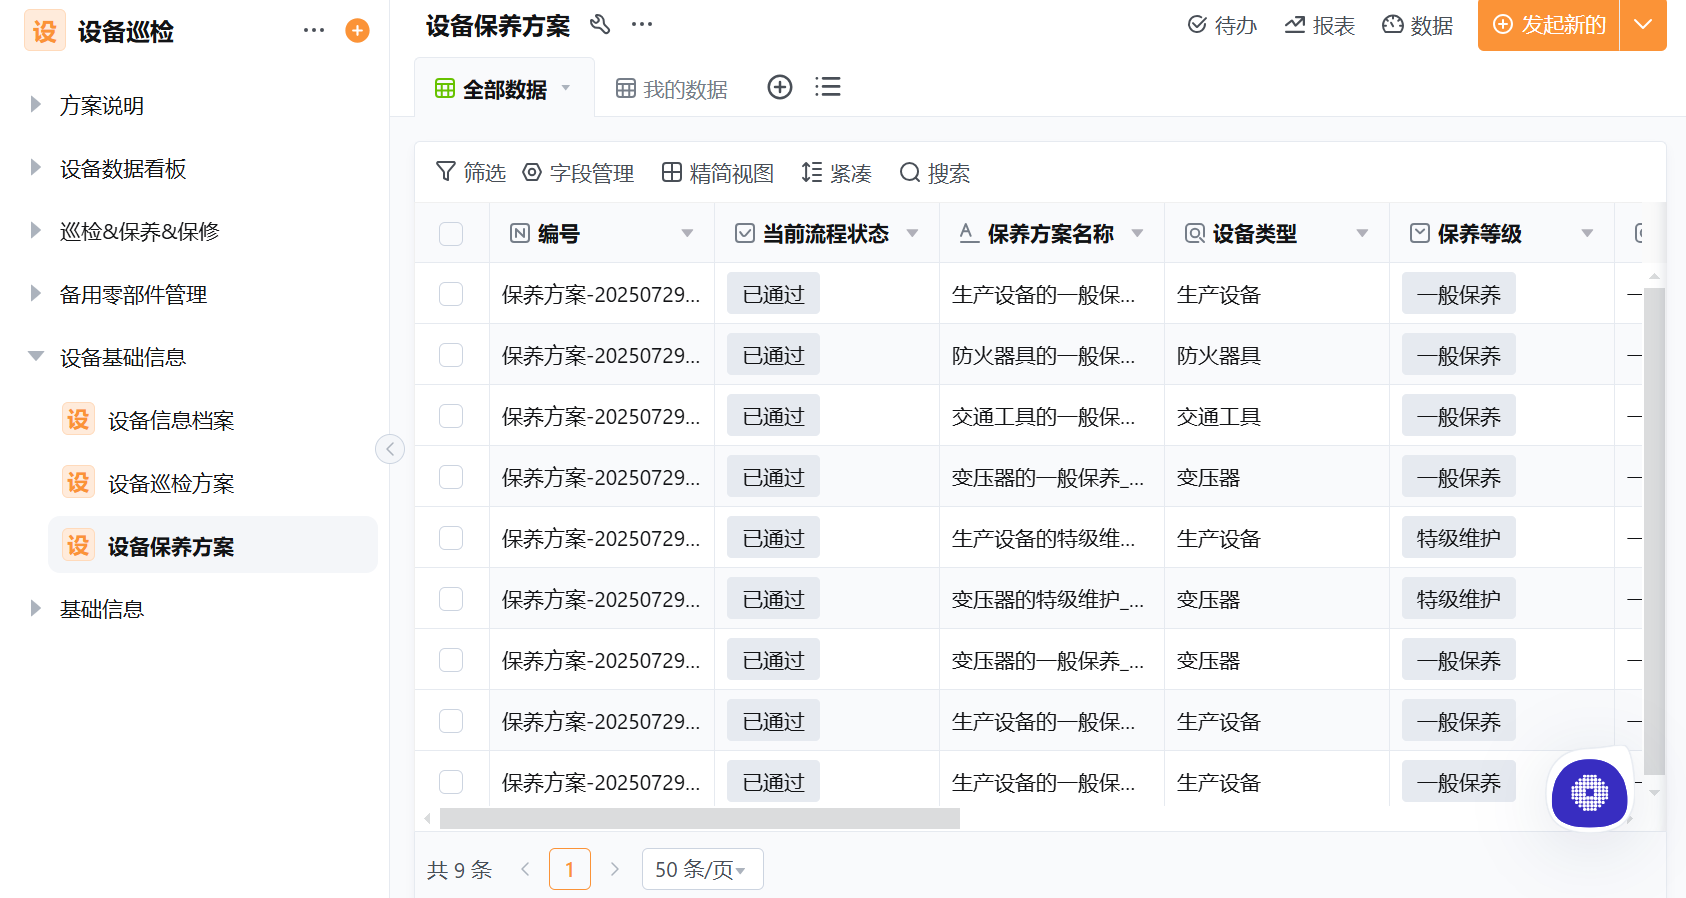Click the wrench icon beside 设备保养方案 title
The image size is (1686, 898).
600,24
